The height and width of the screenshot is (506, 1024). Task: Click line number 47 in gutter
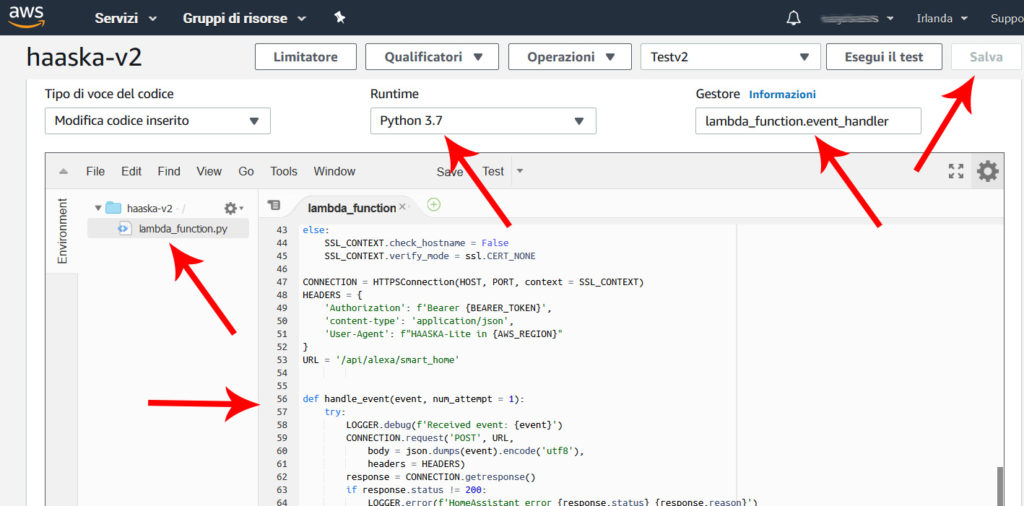click(282, 282)
